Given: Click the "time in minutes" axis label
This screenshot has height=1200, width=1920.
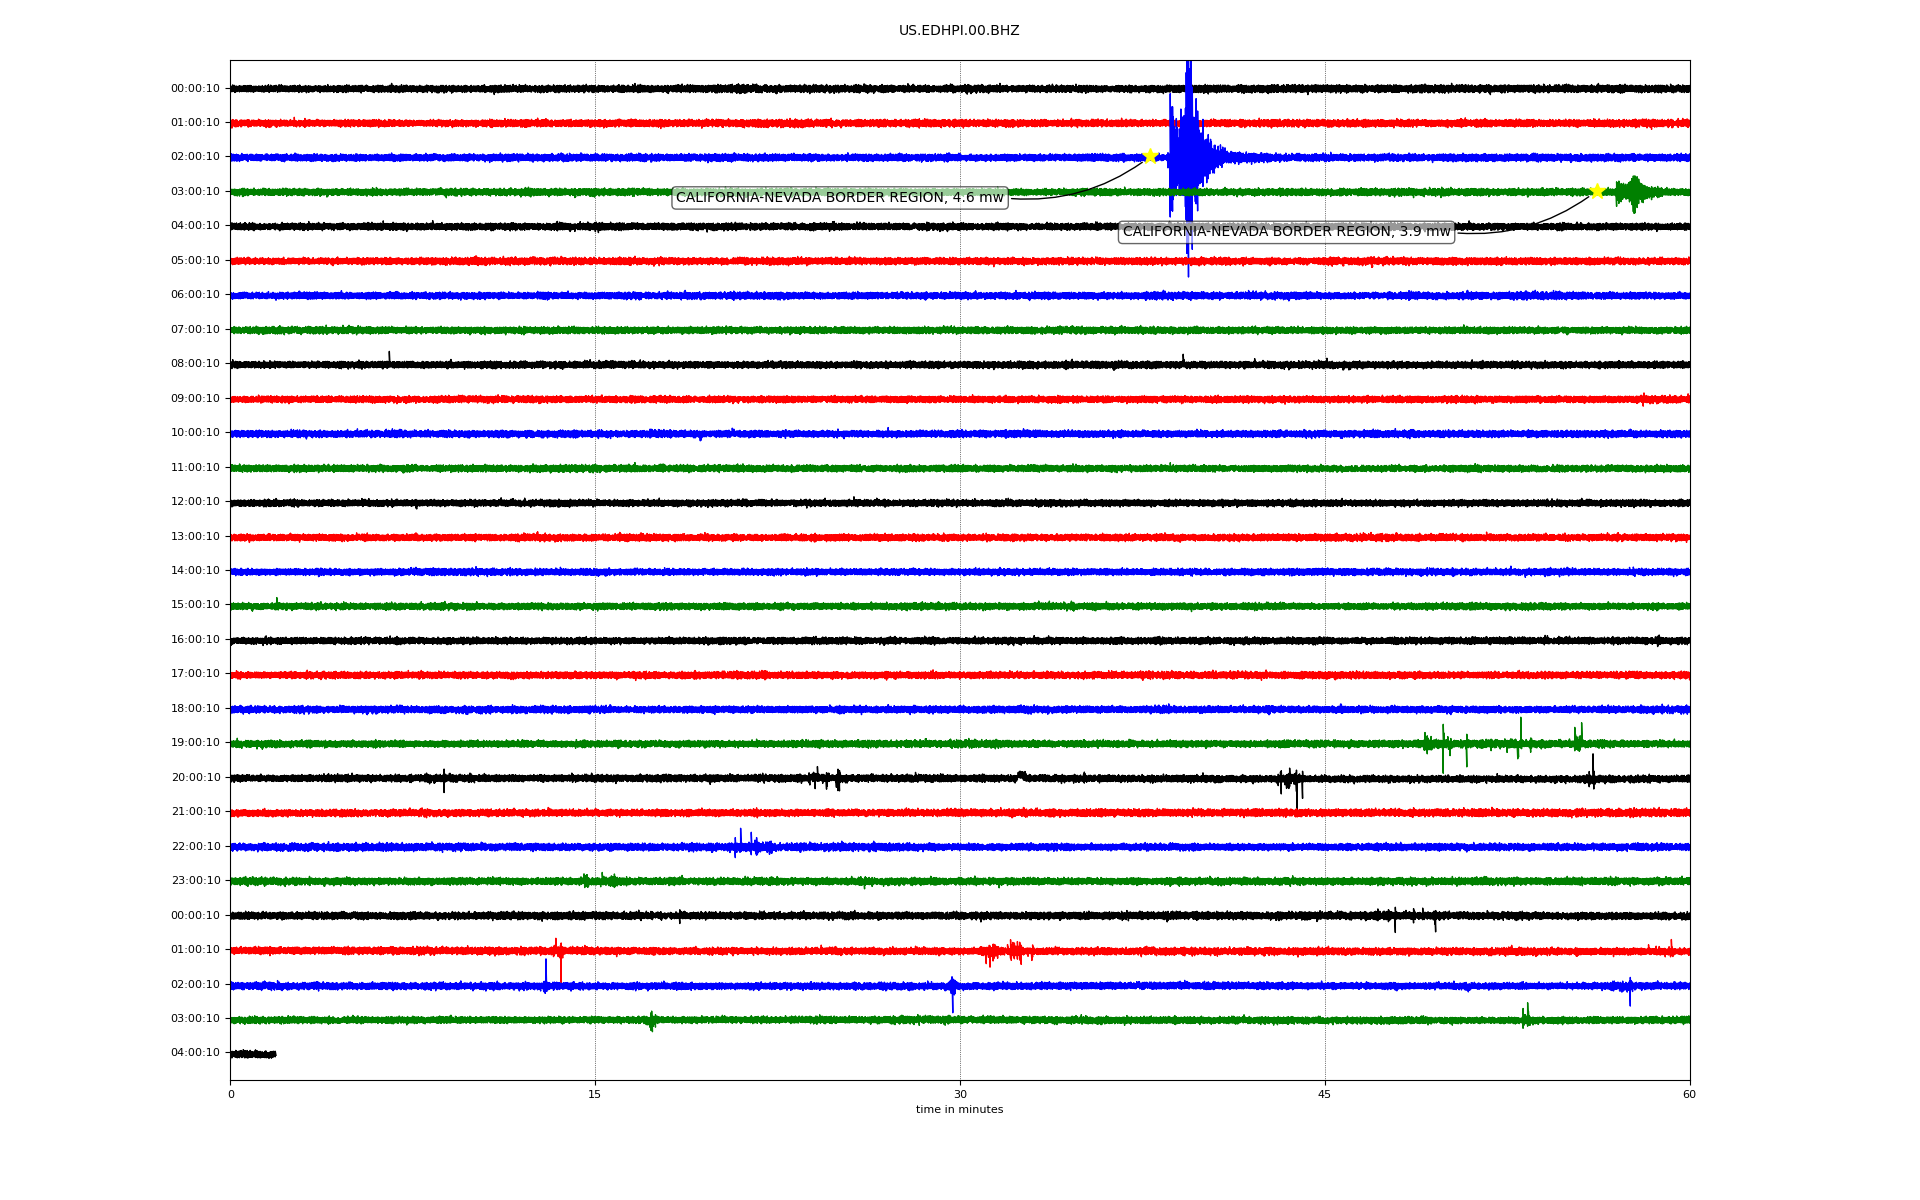Looking at the screenshot, I should 959,1110.
